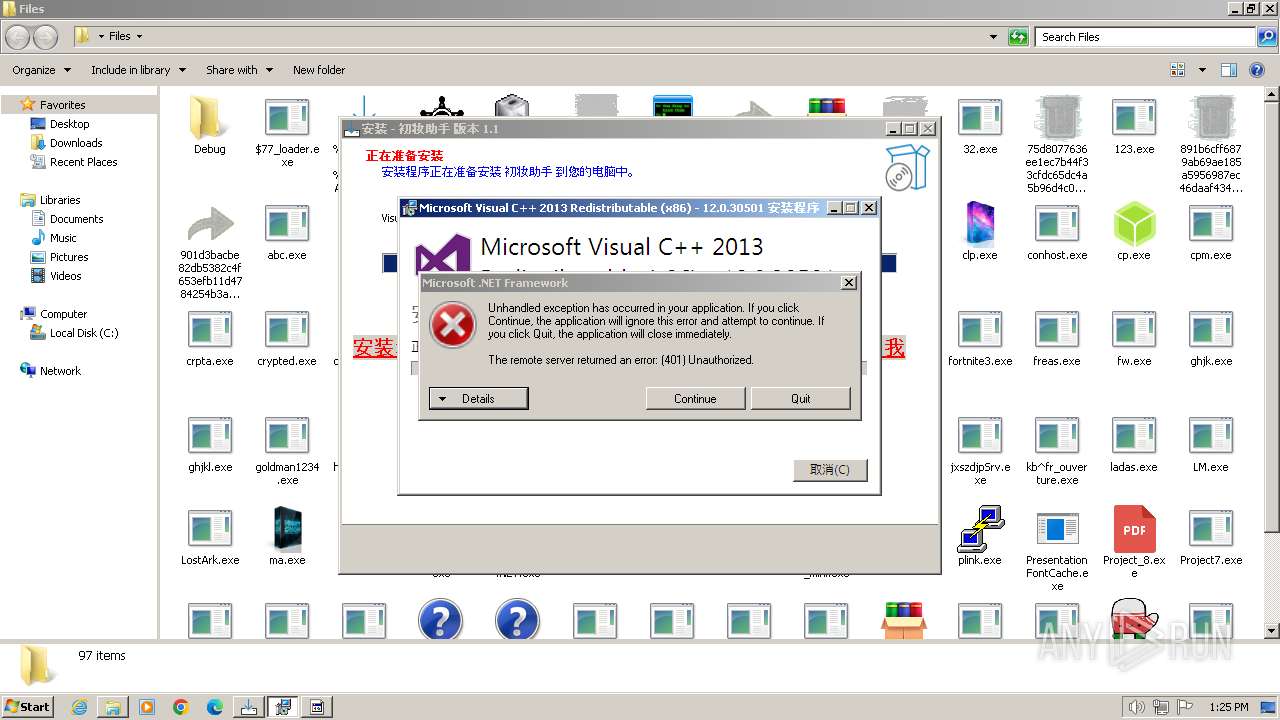This screenshot has height=720, width=1280.
Task: Select Network in the navigation pane
Action: point(60,371)
